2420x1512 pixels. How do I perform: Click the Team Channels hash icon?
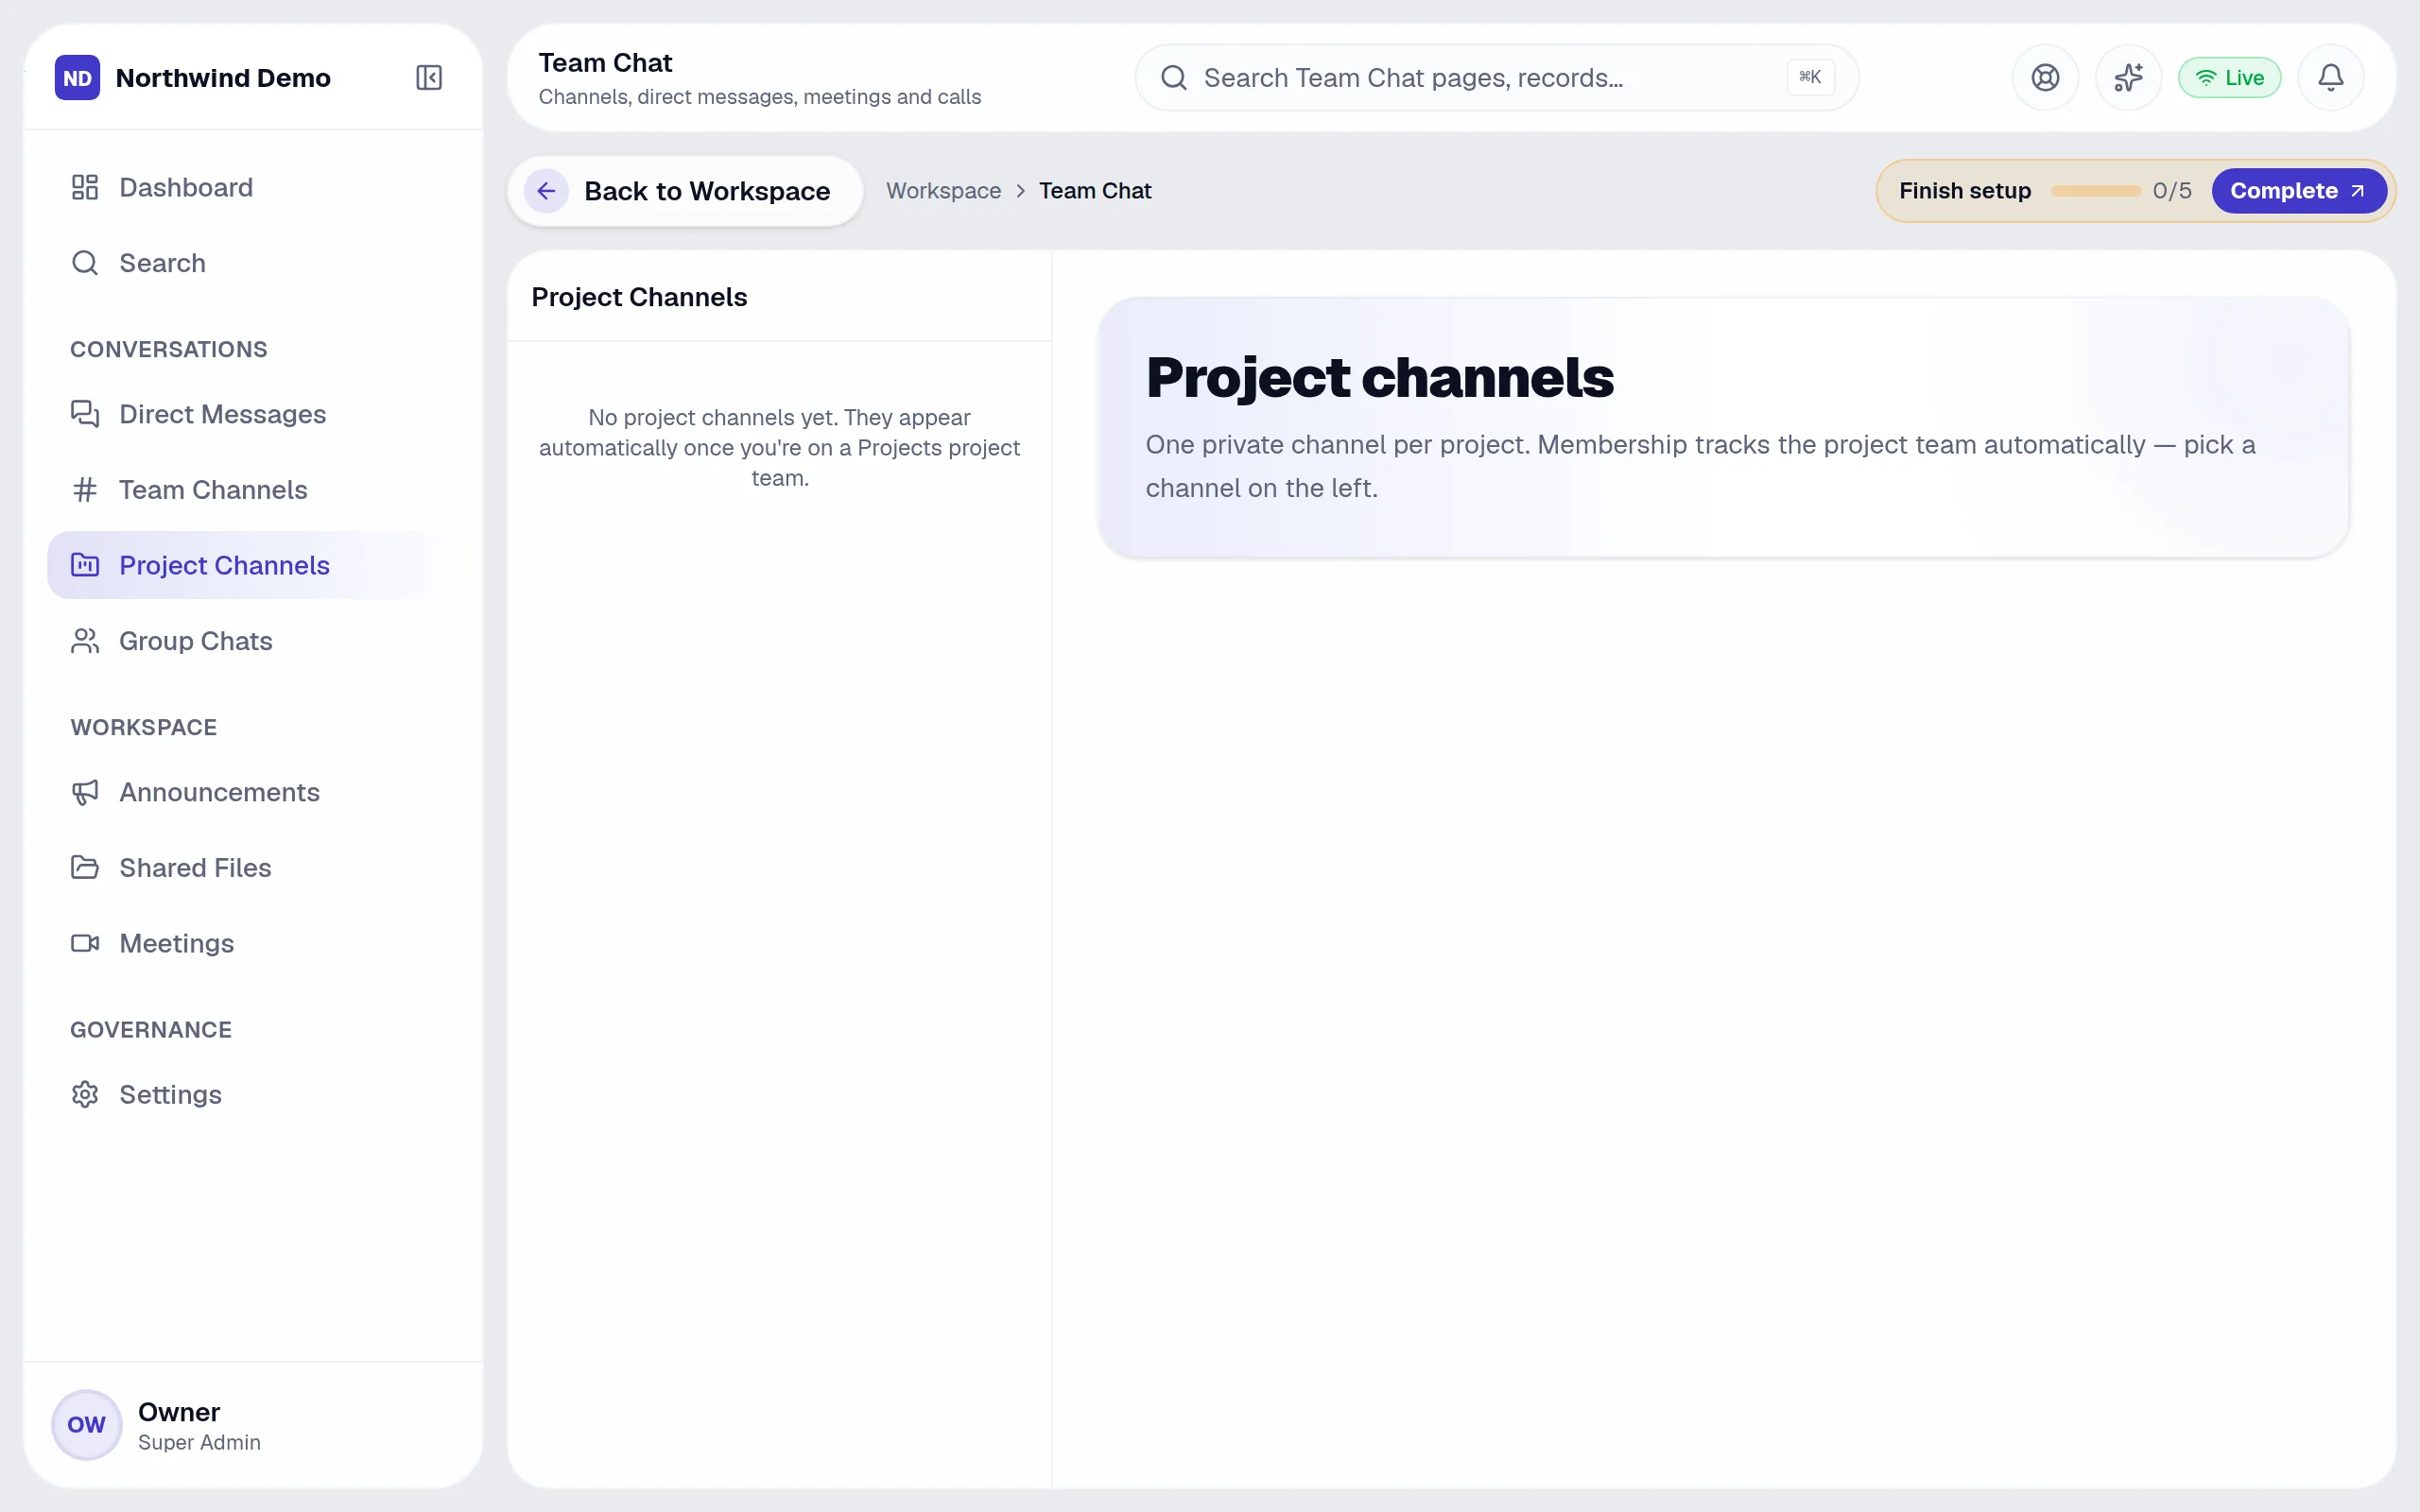(x=85, y=490)
